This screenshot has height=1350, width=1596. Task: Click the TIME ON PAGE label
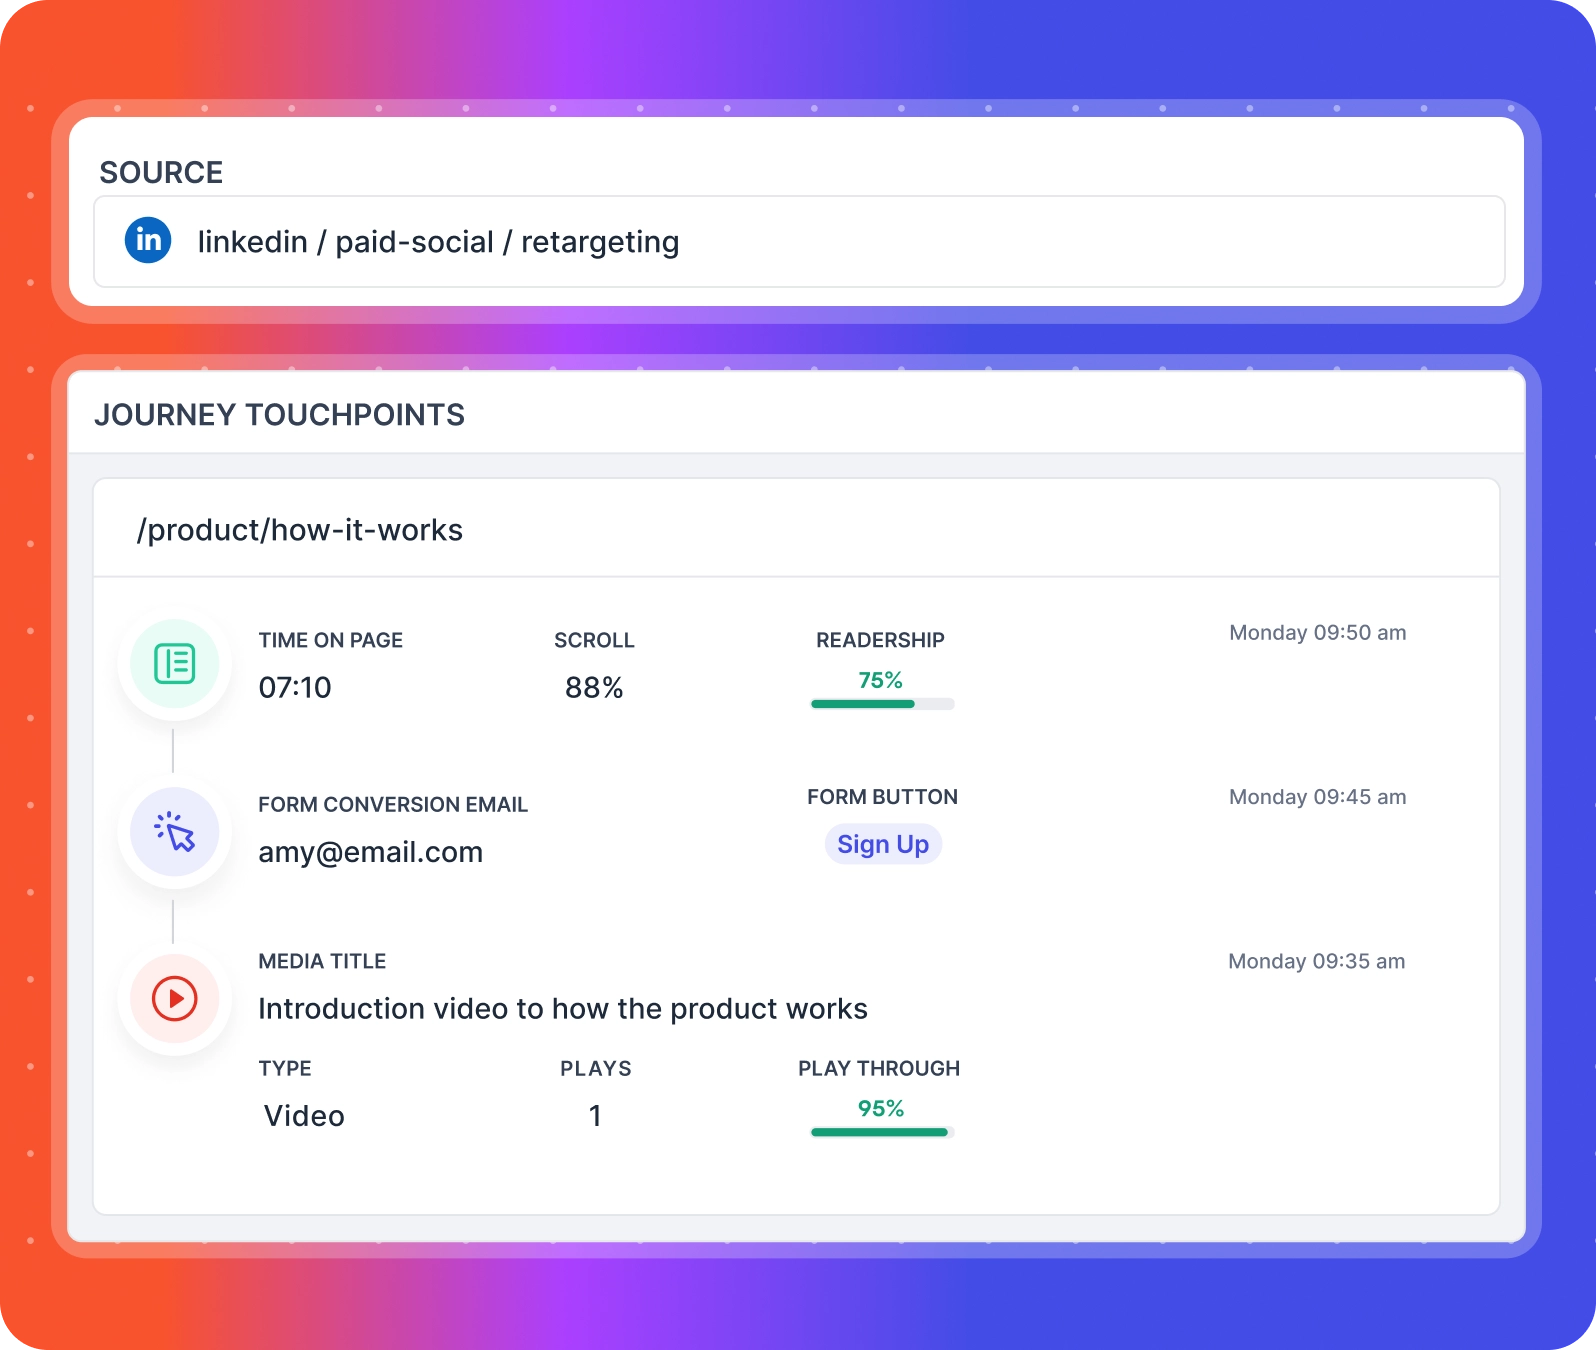click(331, 640)
